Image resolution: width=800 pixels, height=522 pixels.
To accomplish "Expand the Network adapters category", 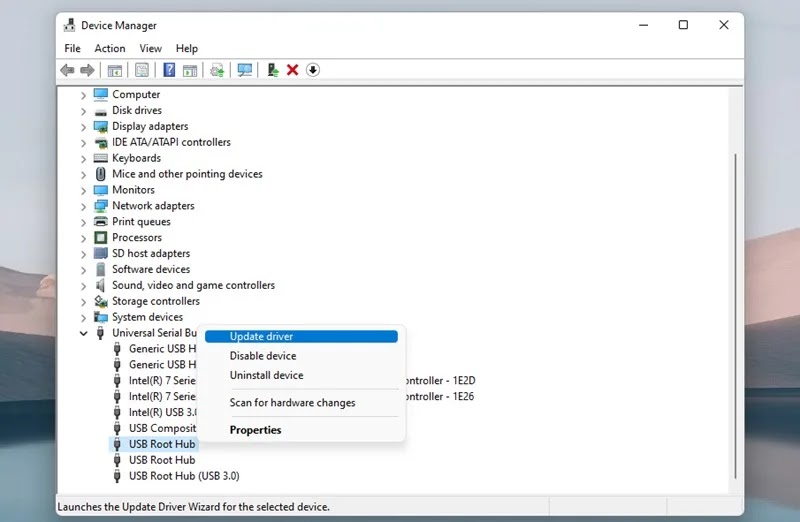I will click(x=83, y=206).
